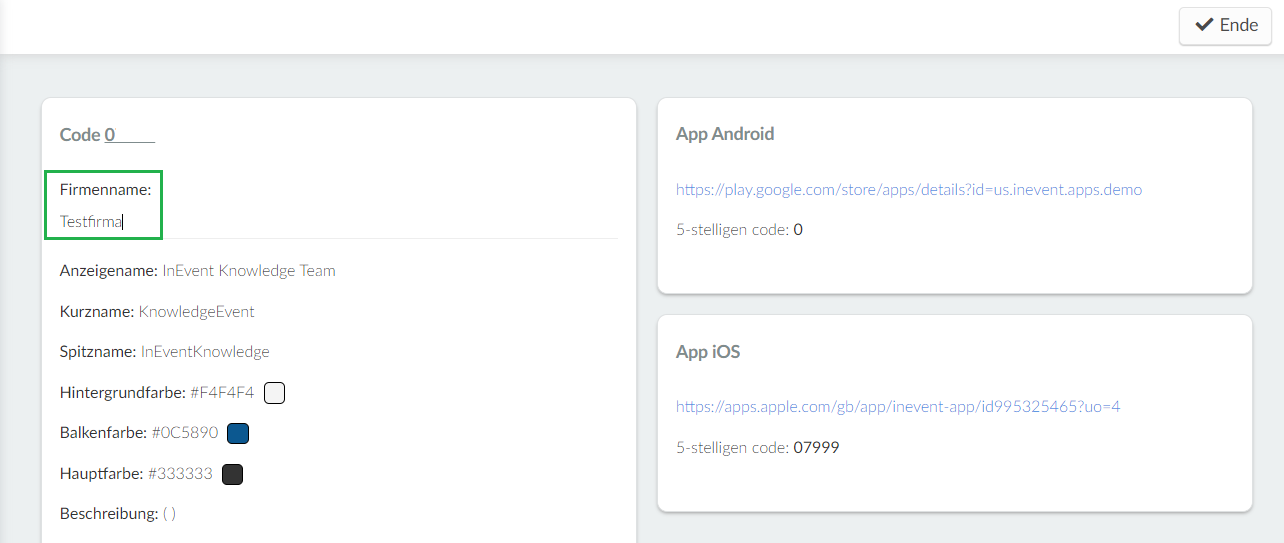
Task: Click the Ende button checkmark icon
Action: (x=1204, y=25)
